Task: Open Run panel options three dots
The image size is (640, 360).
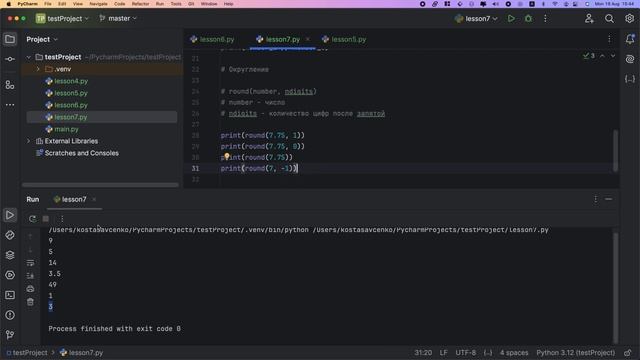Action: point(596,199)
